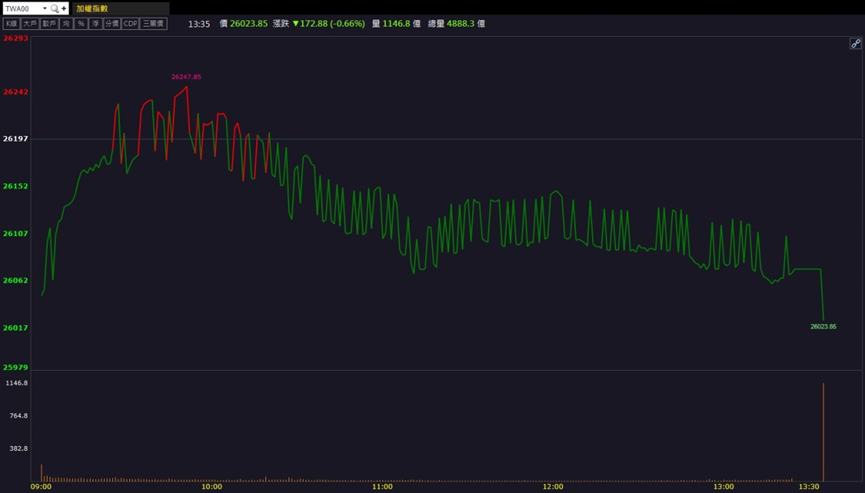Toggle the 大戶 indicator
This screenshot has height=493, width=865.
[x=30, y=23]
